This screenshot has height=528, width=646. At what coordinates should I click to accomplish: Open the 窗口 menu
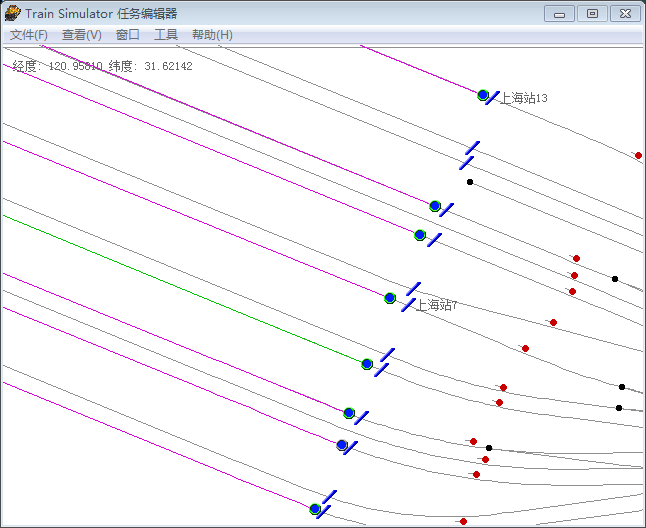[128, 35]
